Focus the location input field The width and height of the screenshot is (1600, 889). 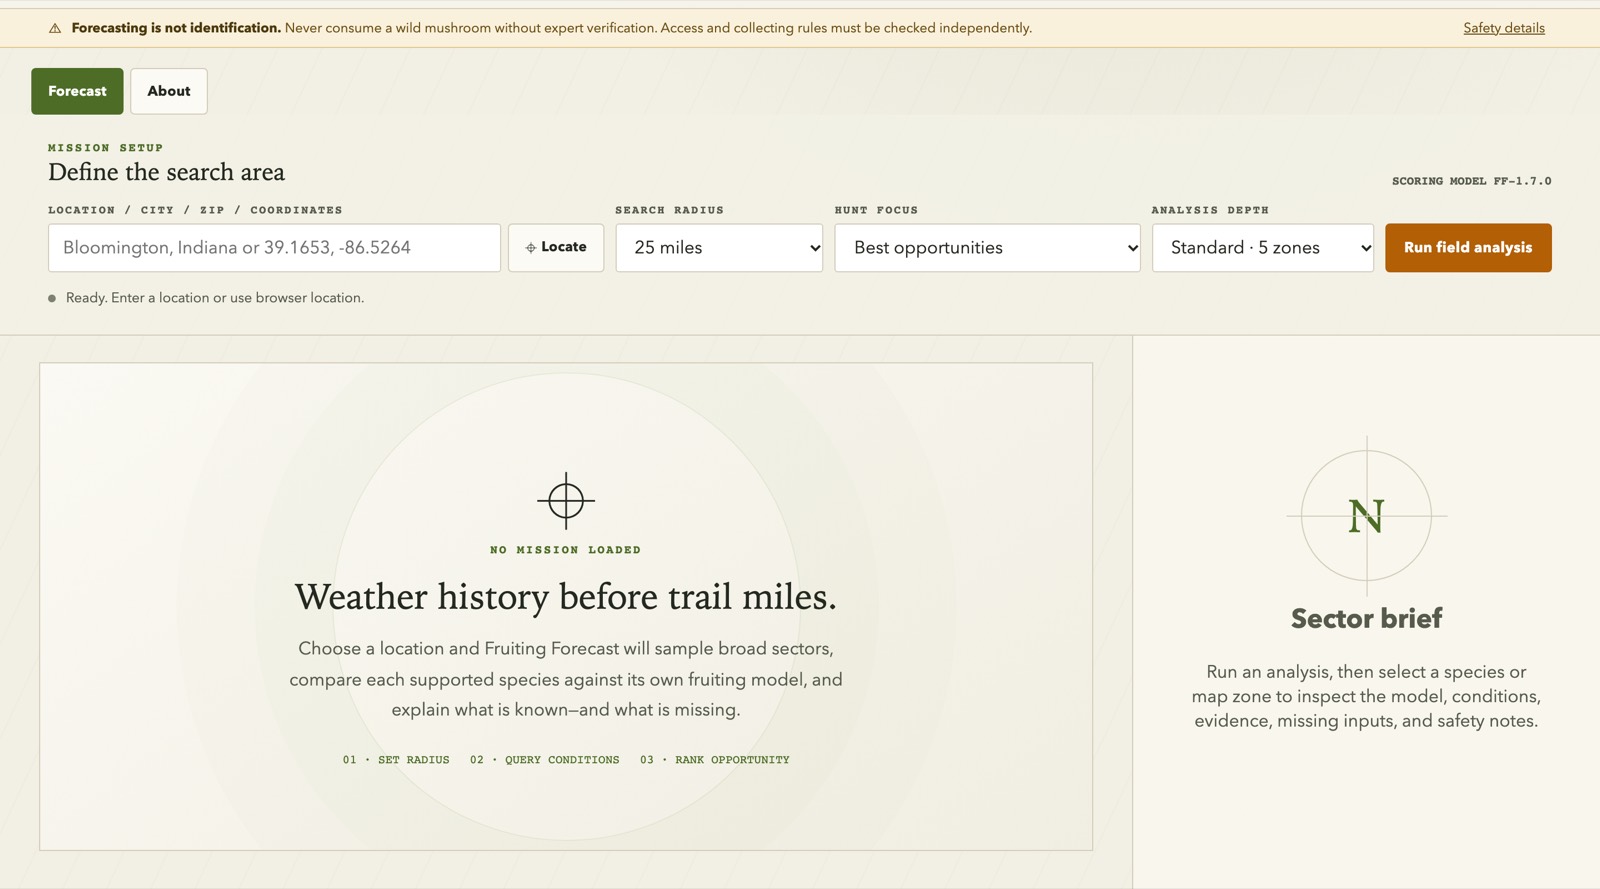[x=274, y=248]
